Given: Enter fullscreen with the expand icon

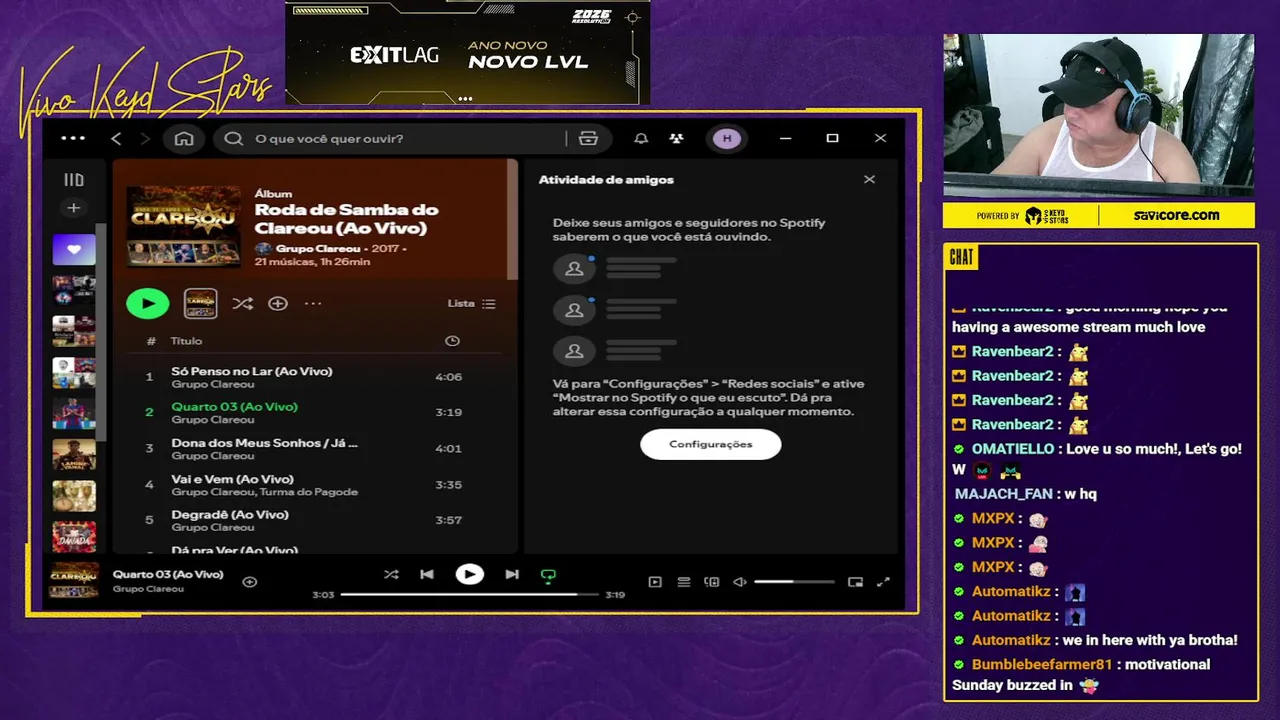Looking at the screenshot, I should click(883, 582).
